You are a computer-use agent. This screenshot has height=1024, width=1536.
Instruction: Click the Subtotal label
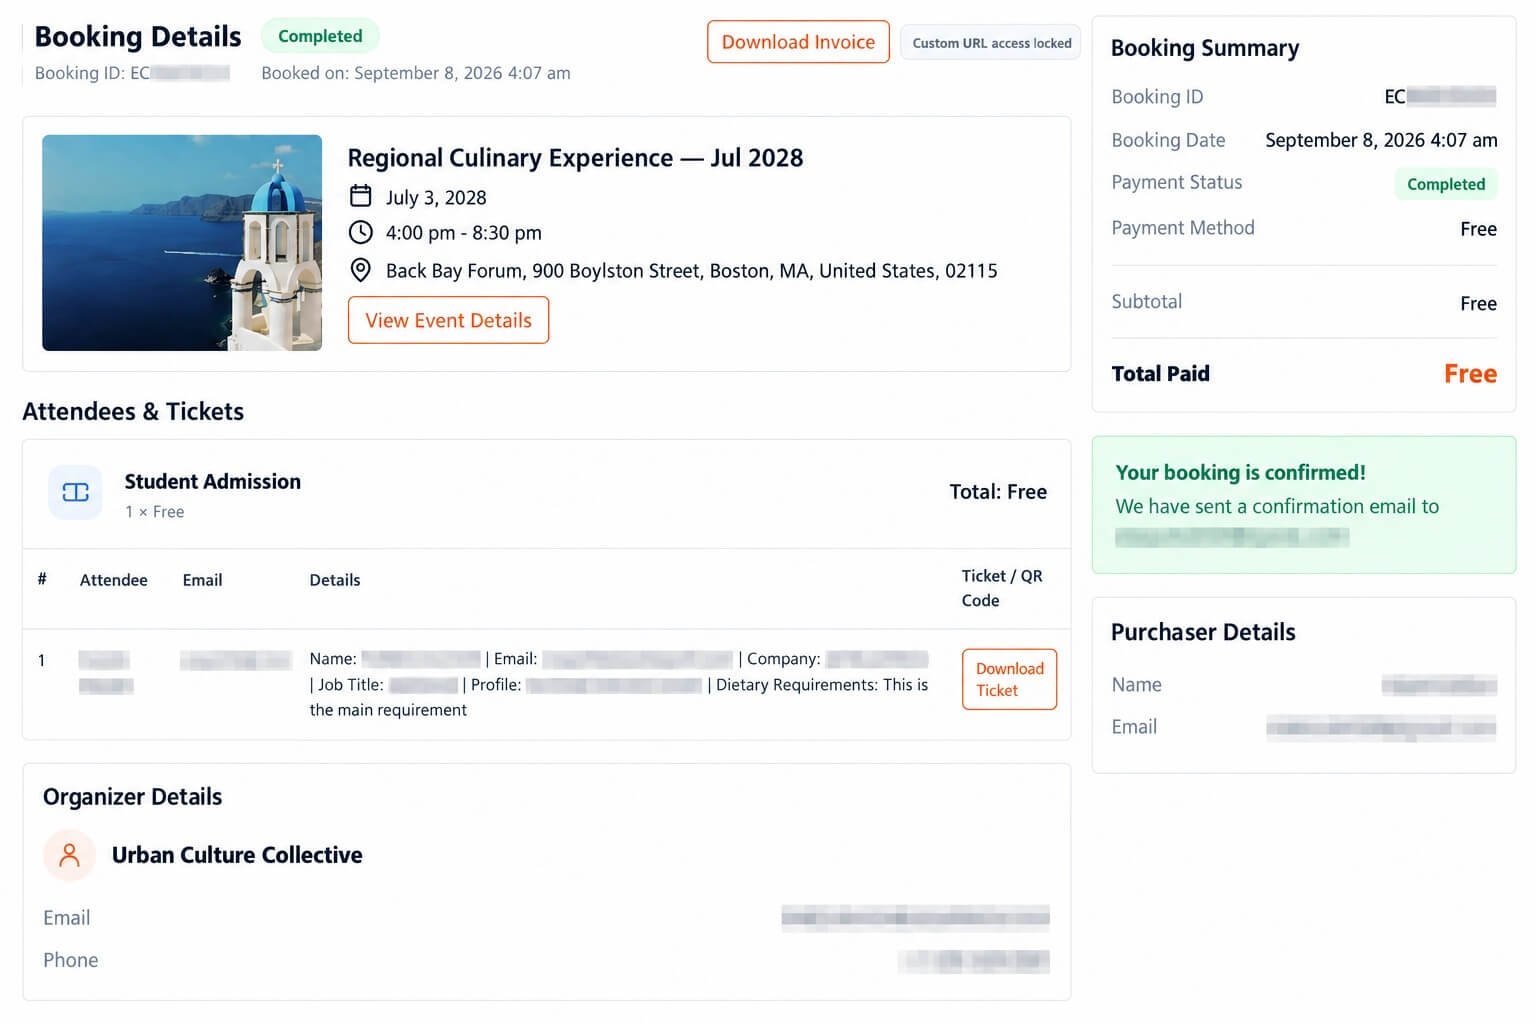(x=1147, y=301)
